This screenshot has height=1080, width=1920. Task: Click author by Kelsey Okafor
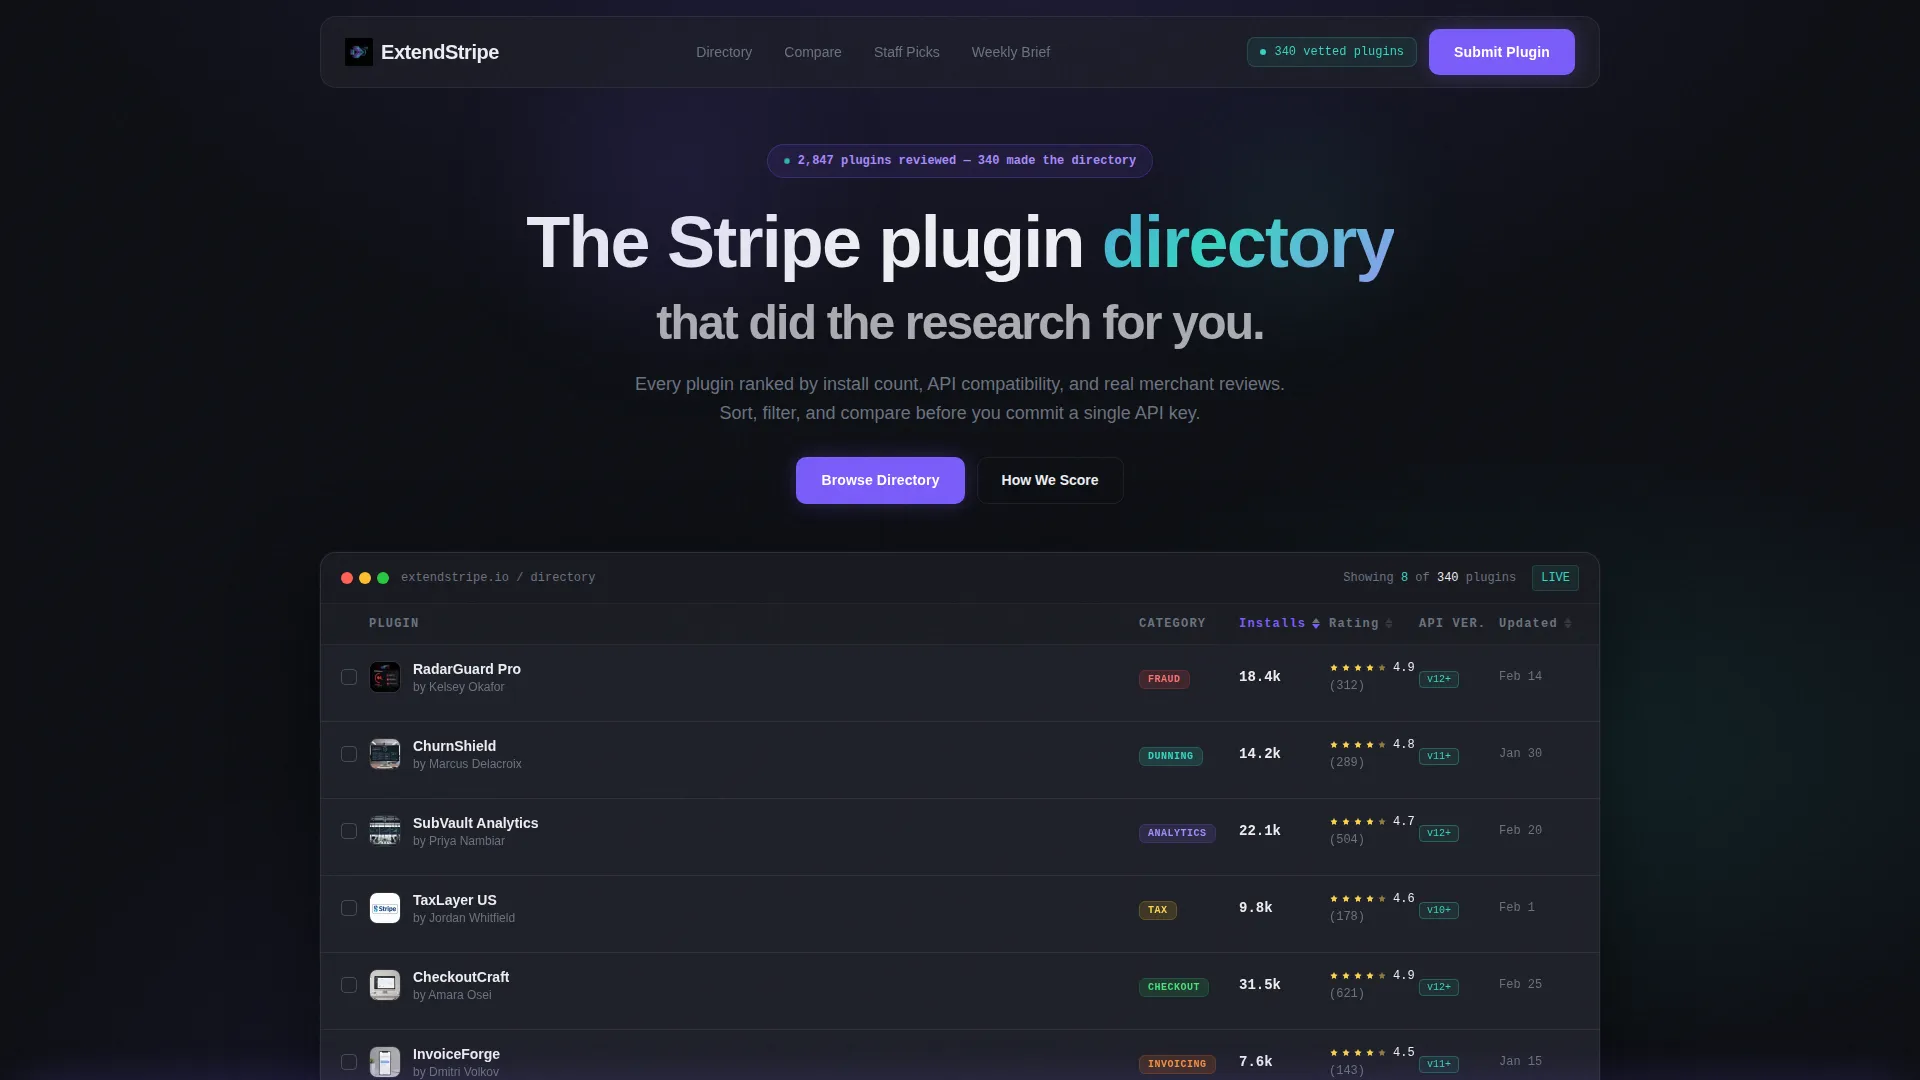(x=458, y=687)
